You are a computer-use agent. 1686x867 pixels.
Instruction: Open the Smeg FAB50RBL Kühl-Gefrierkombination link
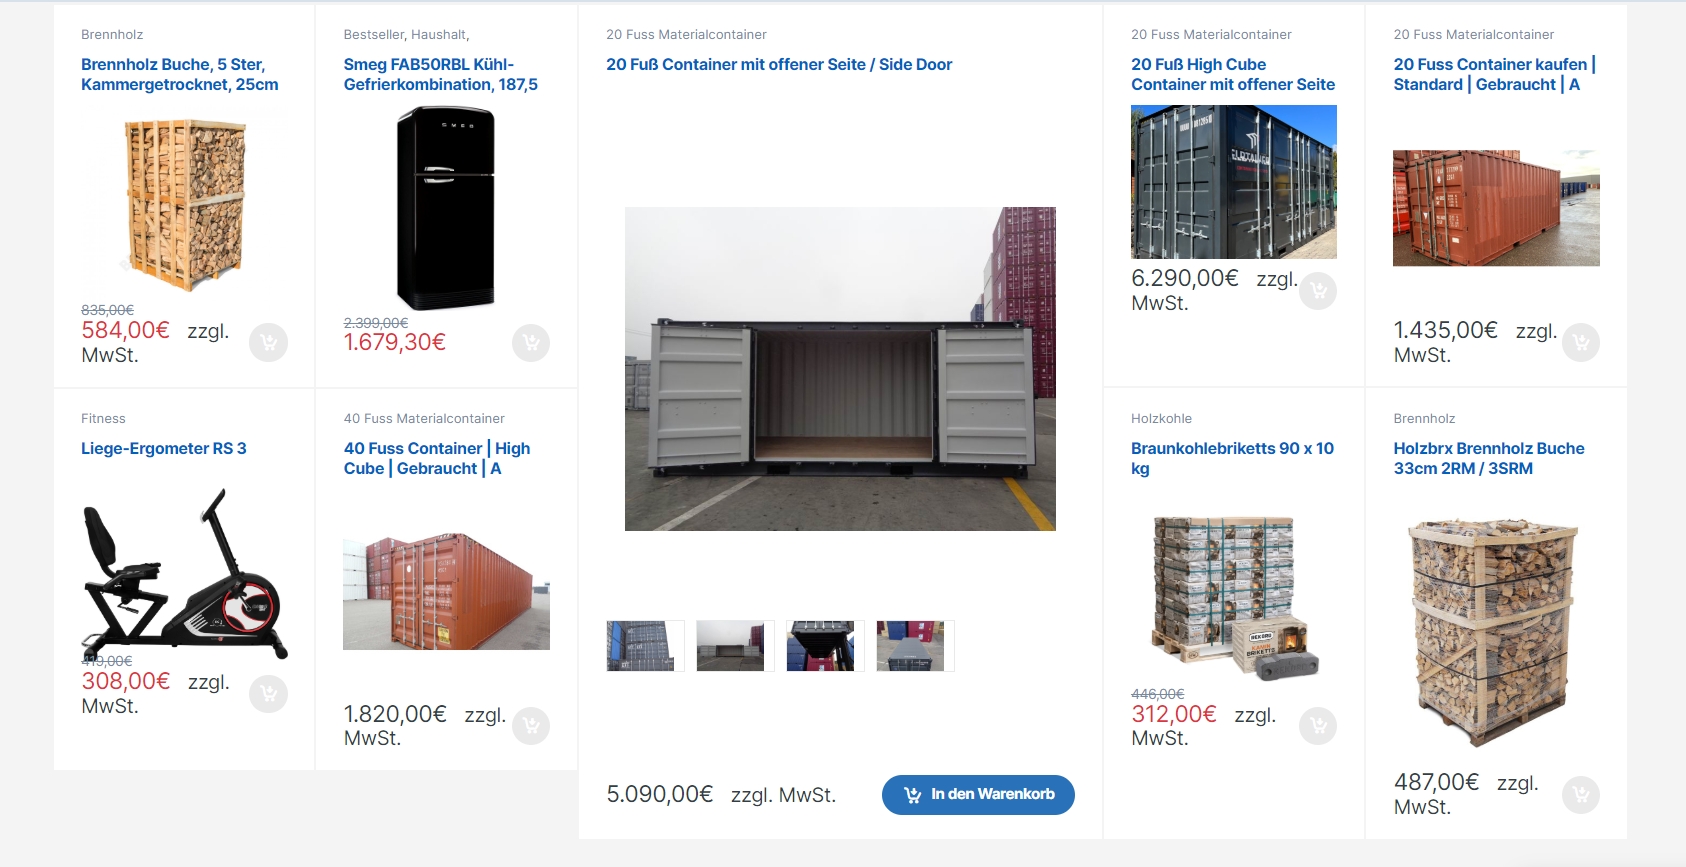pos(441,74)
